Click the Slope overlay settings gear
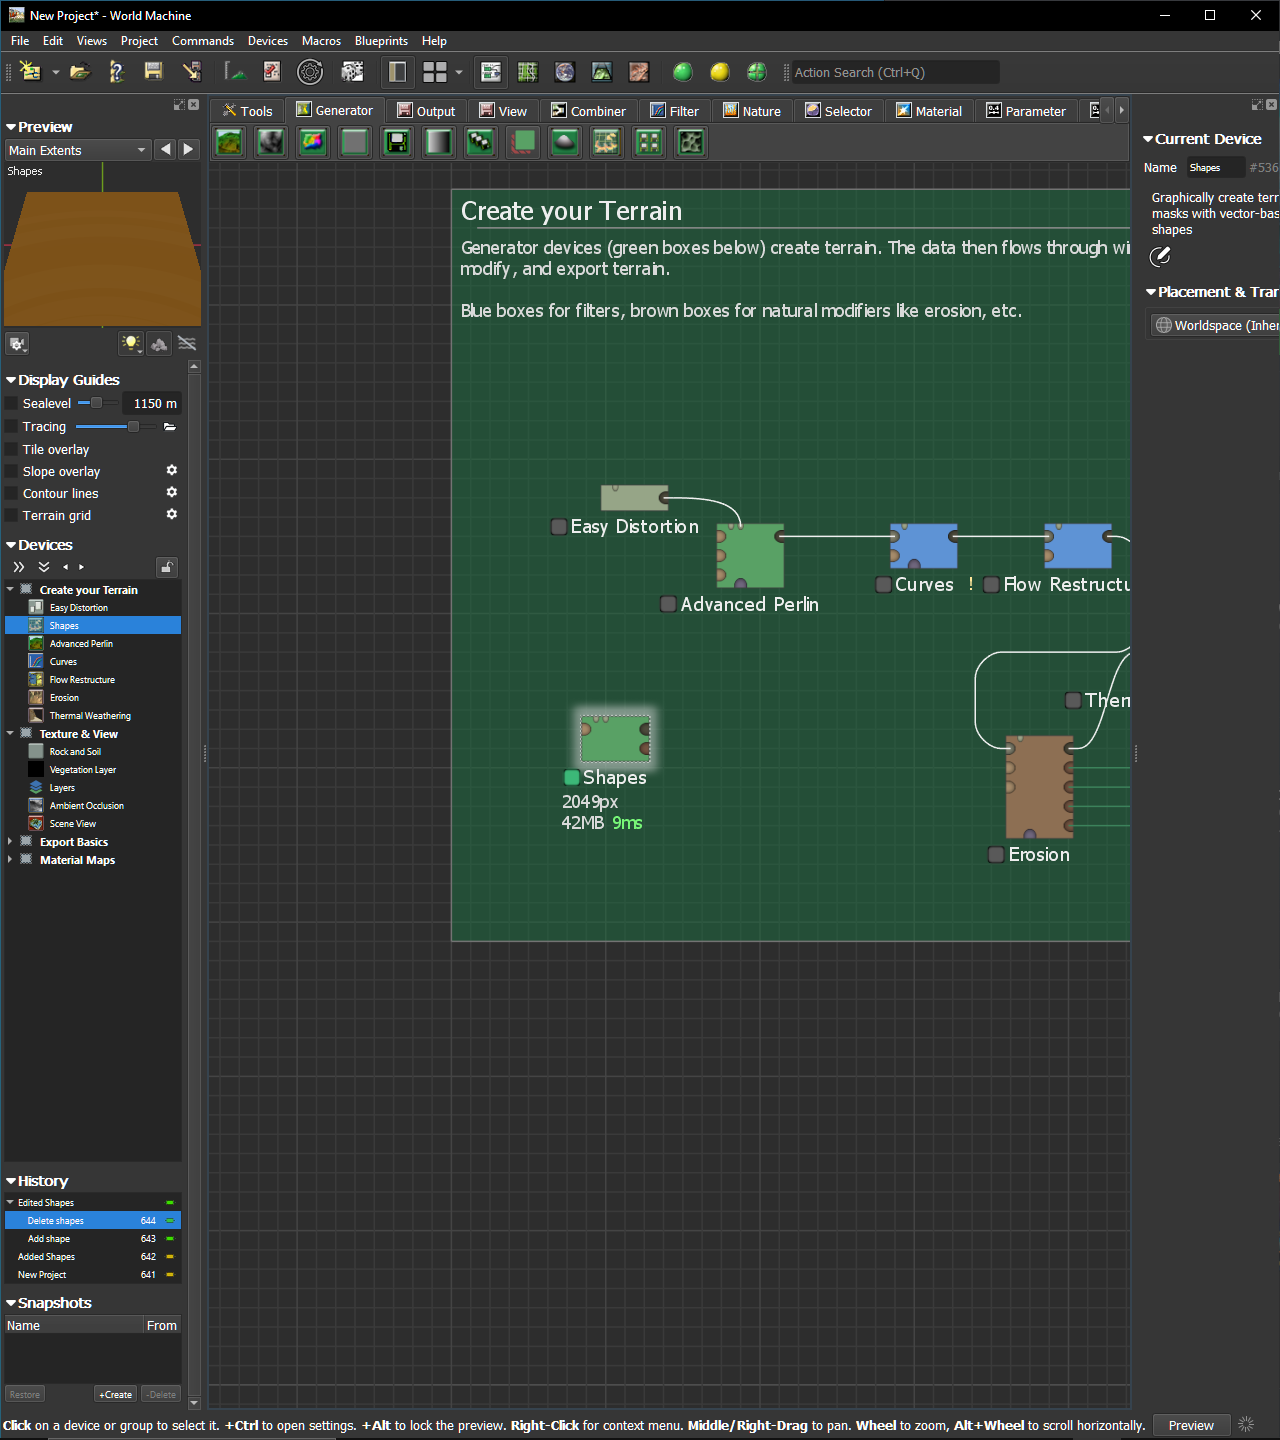Screen dimensions: 1280x1440 172,470
